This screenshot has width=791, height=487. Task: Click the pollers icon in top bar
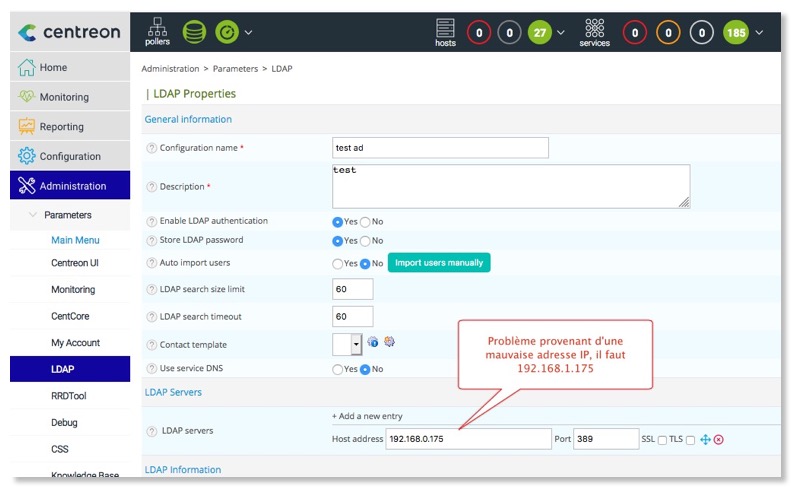click(x=157, y=31)
